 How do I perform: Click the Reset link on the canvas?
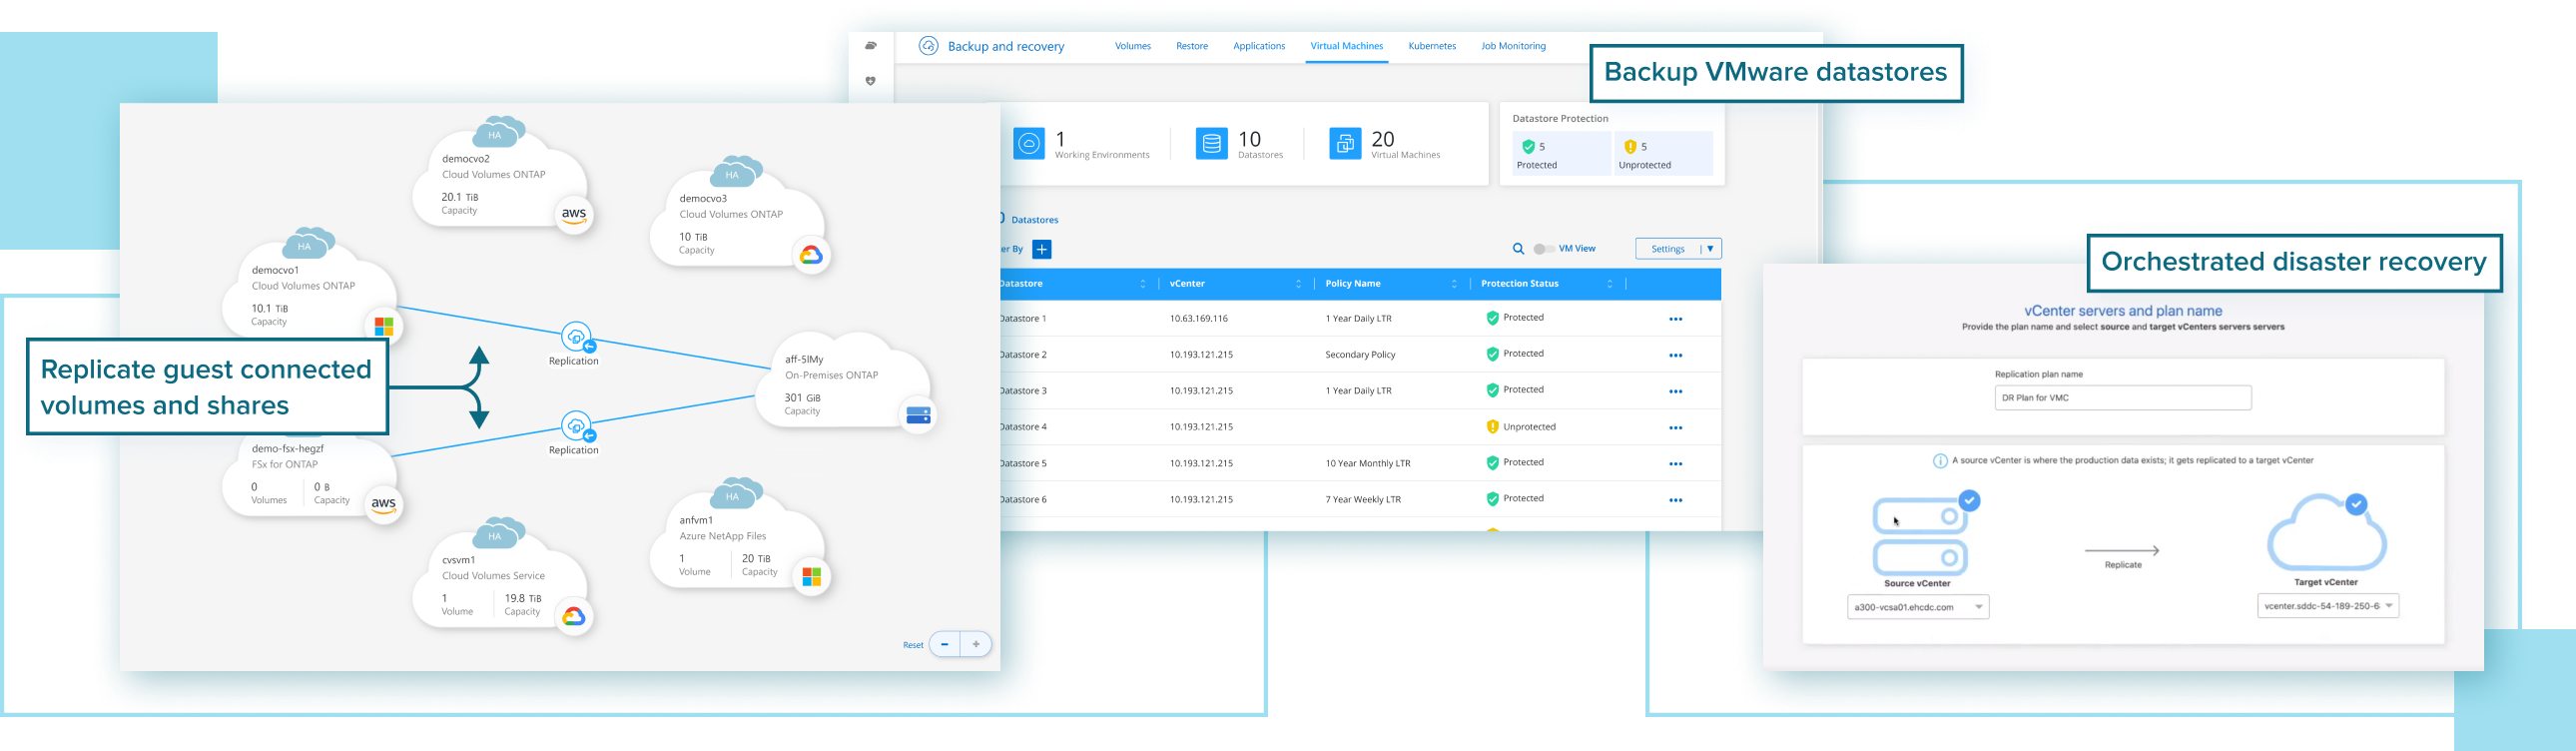913,646
